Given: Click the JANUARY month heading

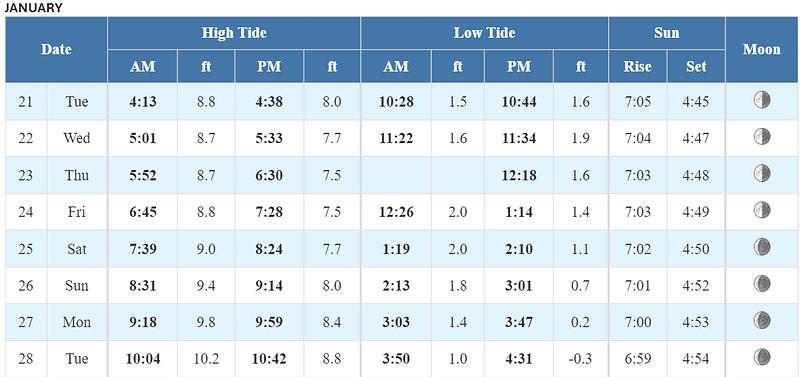Looking at the screenshot, I should [33, 8].
